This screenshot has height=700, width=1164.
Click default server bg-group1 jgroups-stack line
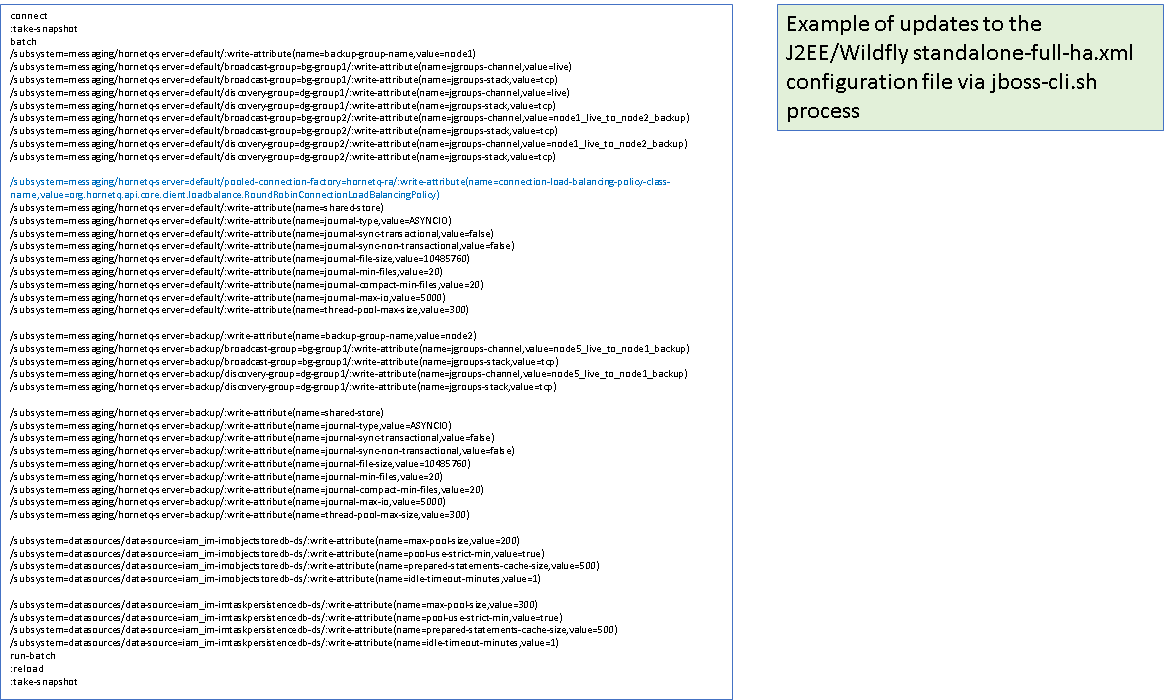284,79
